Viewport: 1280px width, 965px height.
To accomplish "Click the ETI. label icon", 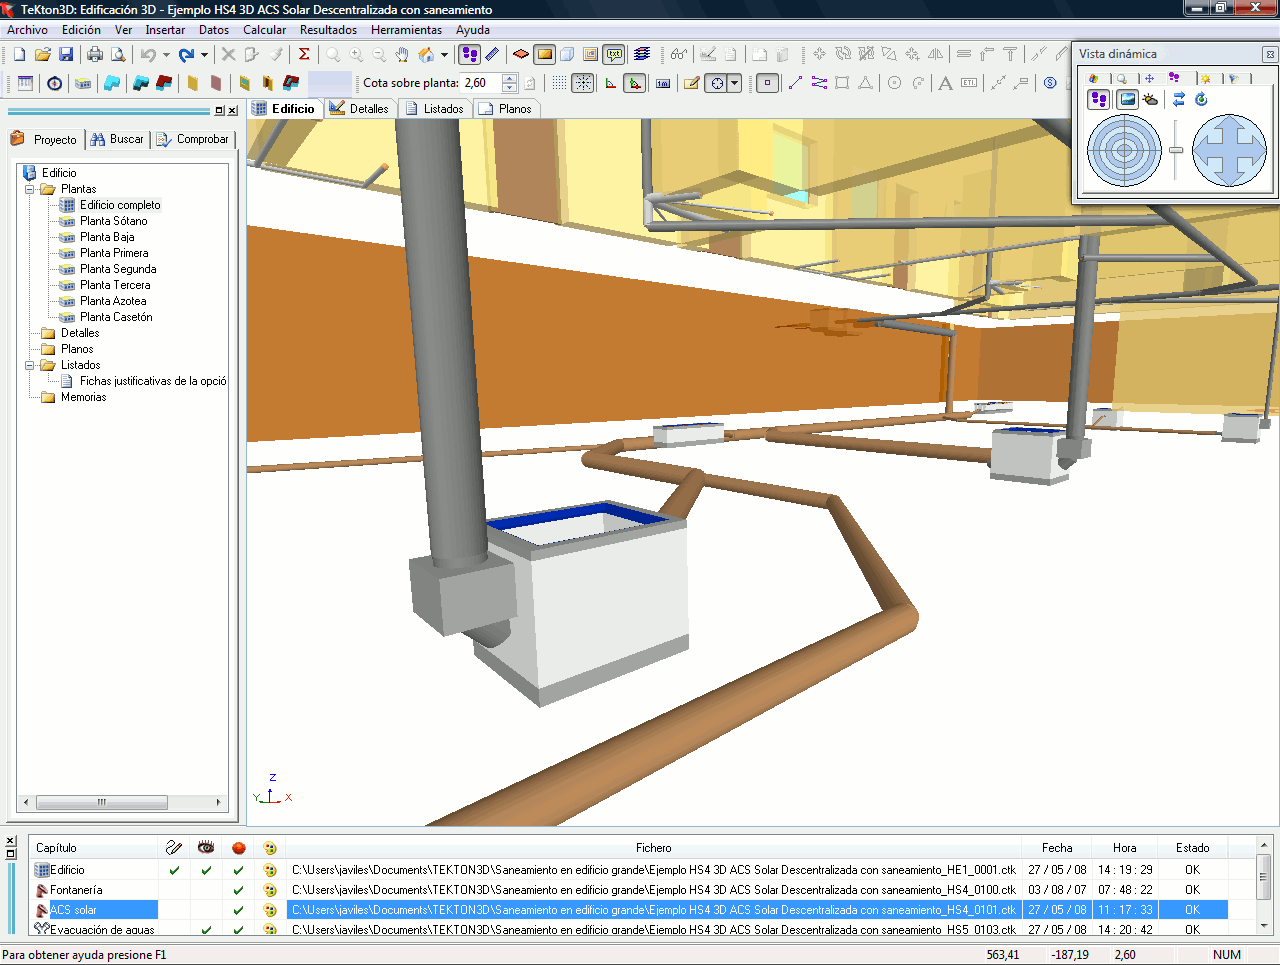I will (x=969, y=83).
